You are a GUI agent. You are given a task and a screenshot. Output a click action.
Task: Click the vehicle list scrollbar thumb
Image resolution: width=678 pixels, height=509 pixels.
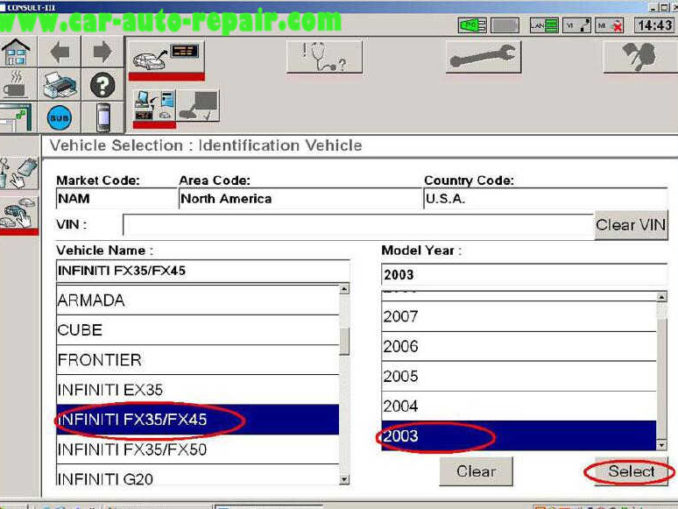point(344,342)
